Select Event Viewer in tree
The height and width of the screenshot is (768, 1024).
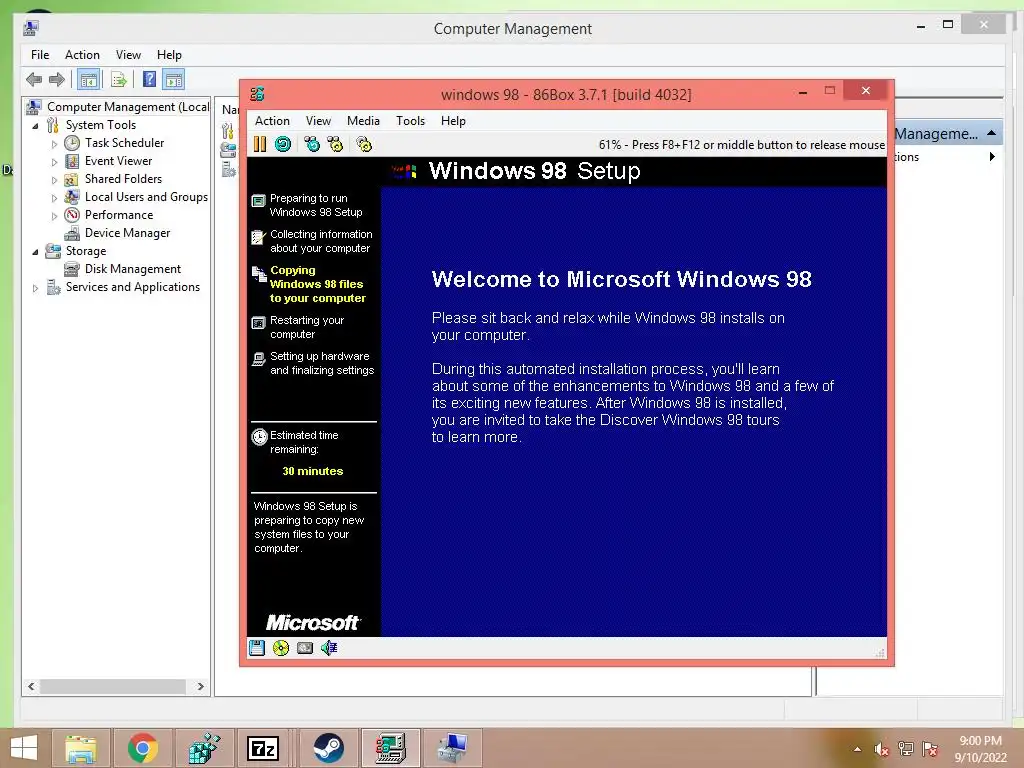click(118, 161)
